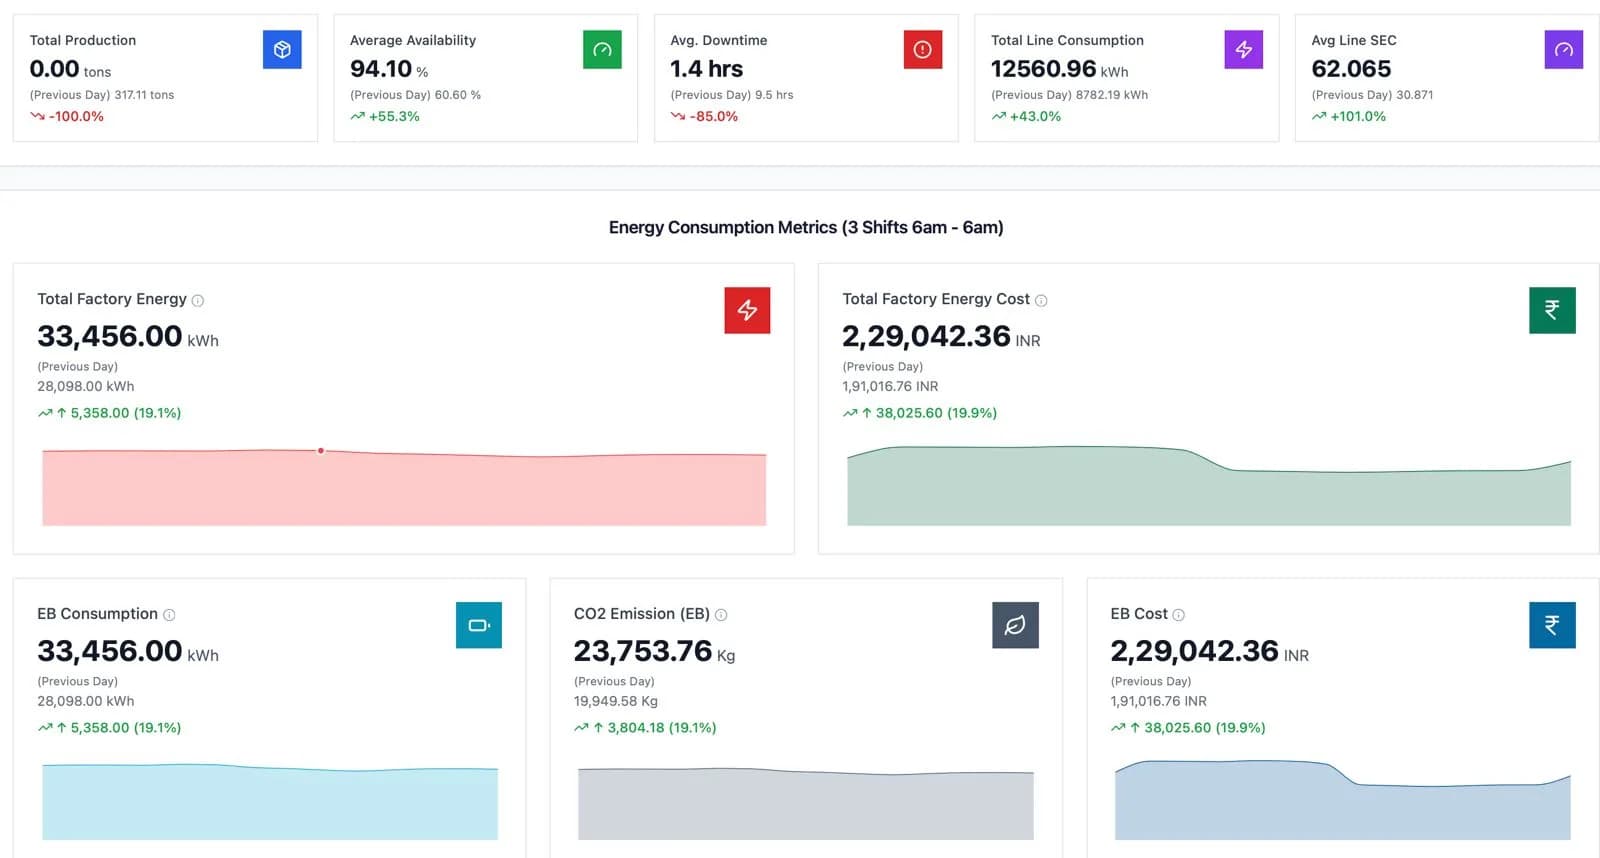This screenshot has width=1600, height=858.
Task: Click the red lightning icon on Total Factory Energy
Action: [x=747, y=310]
